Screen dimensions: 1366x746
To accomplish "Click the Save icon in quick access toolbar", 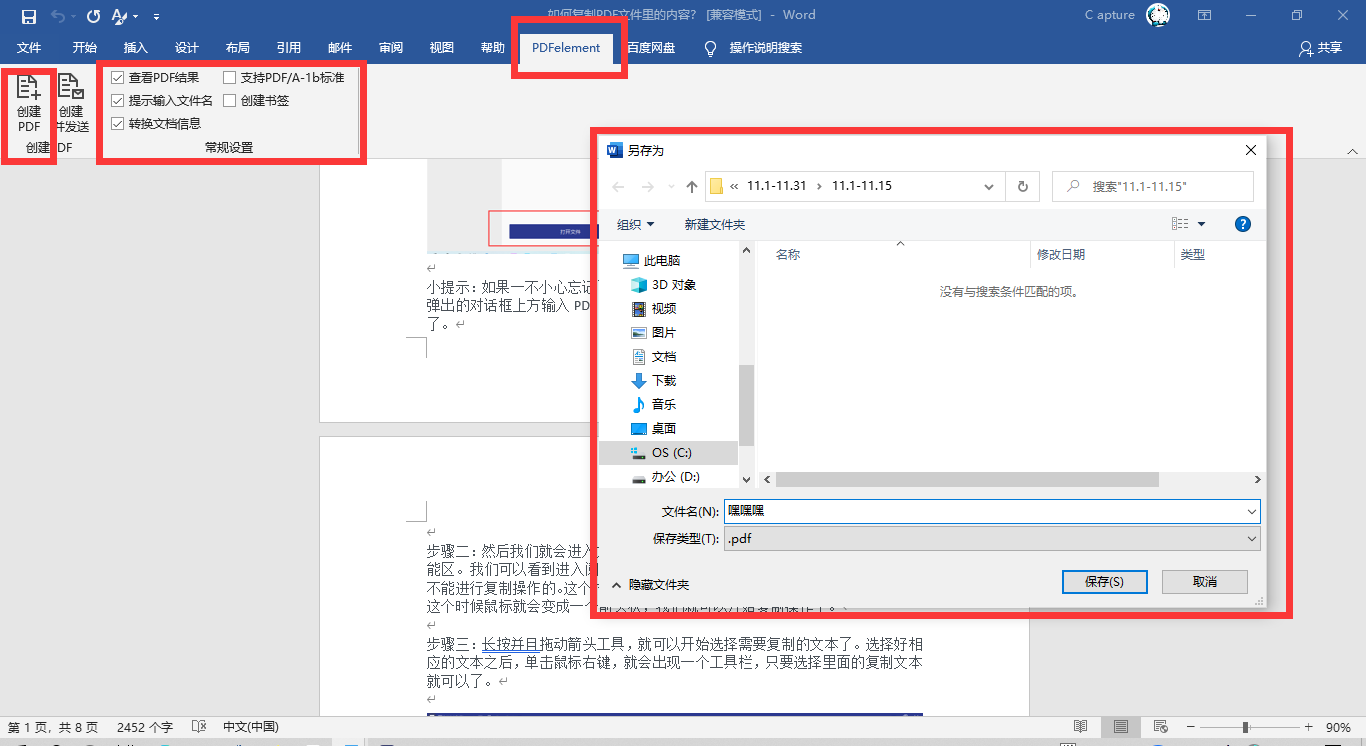I will 29,16.
